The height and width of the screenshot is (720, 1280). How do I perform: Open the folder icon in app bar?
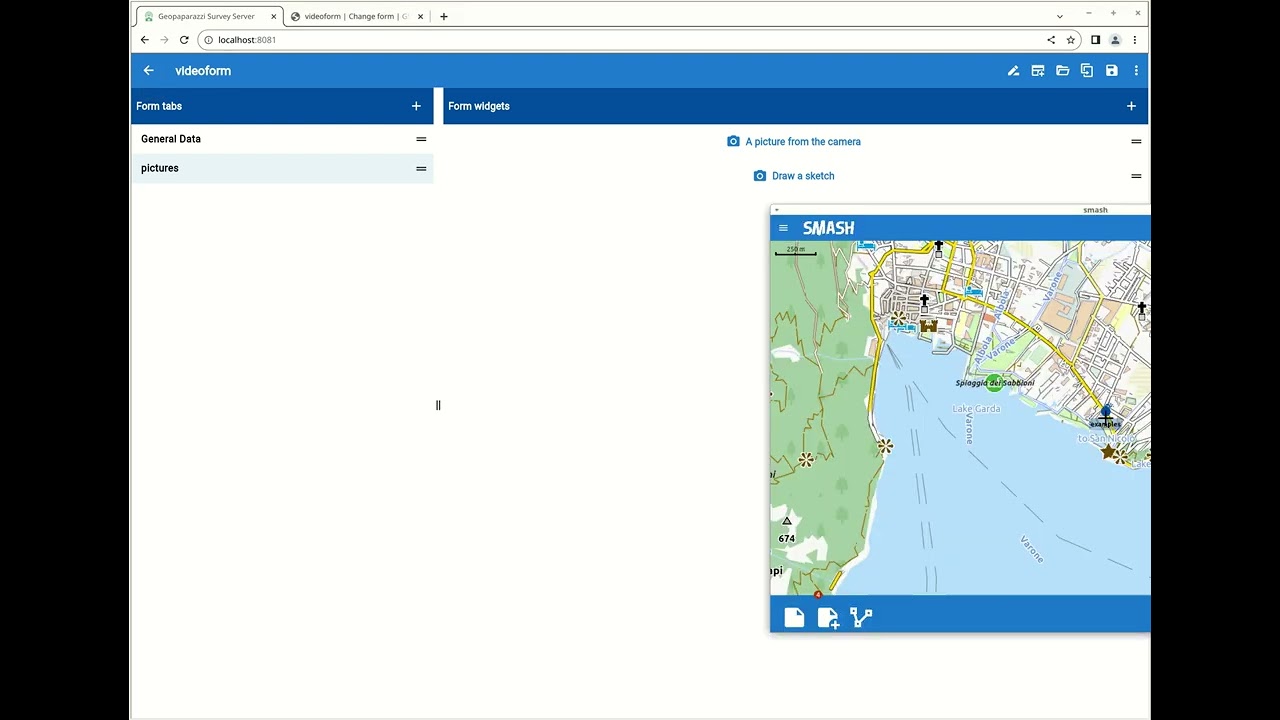point(1062,71)
